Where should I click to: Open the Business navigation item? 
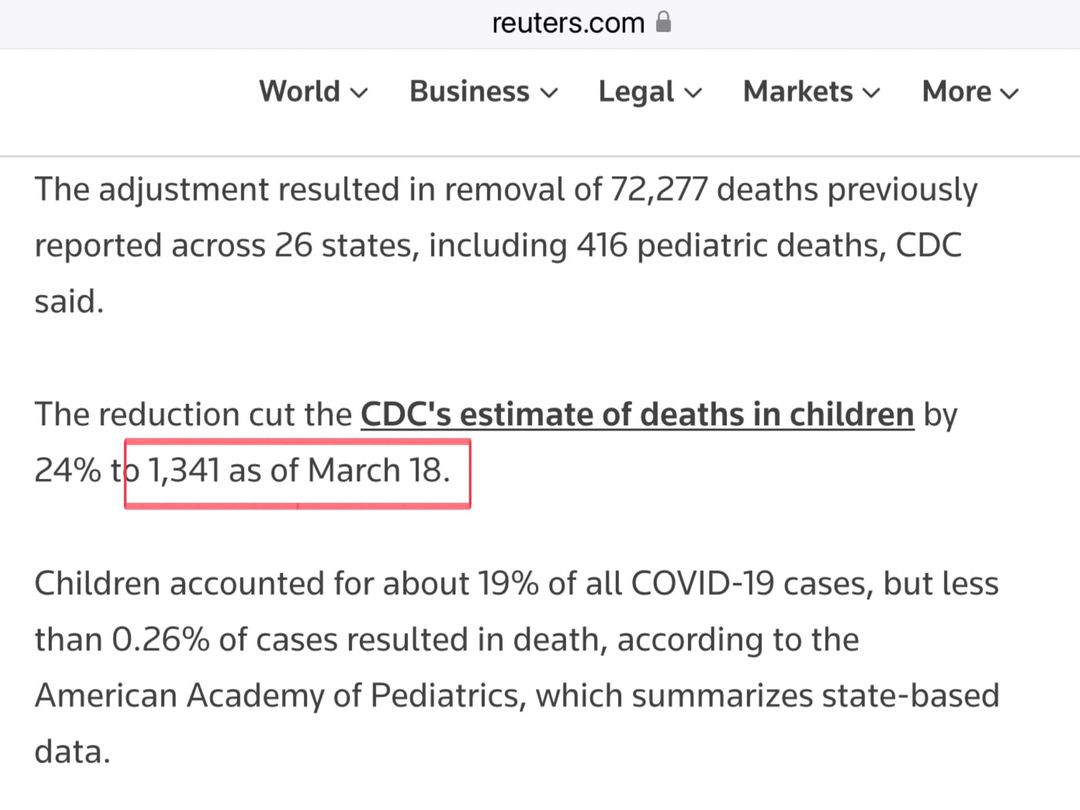click(470, 92)
